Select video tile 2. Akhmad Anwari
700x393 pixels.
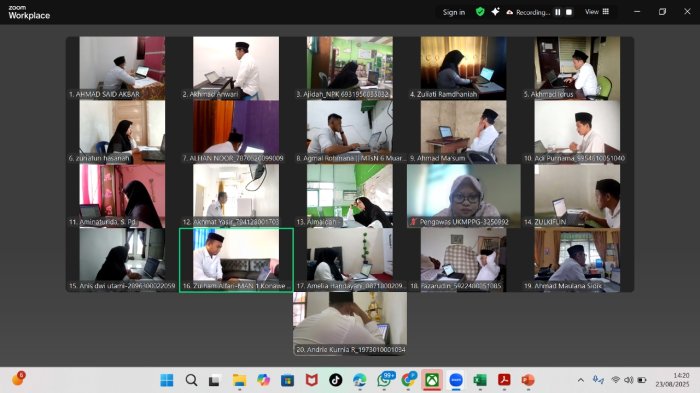click(236, 68)
